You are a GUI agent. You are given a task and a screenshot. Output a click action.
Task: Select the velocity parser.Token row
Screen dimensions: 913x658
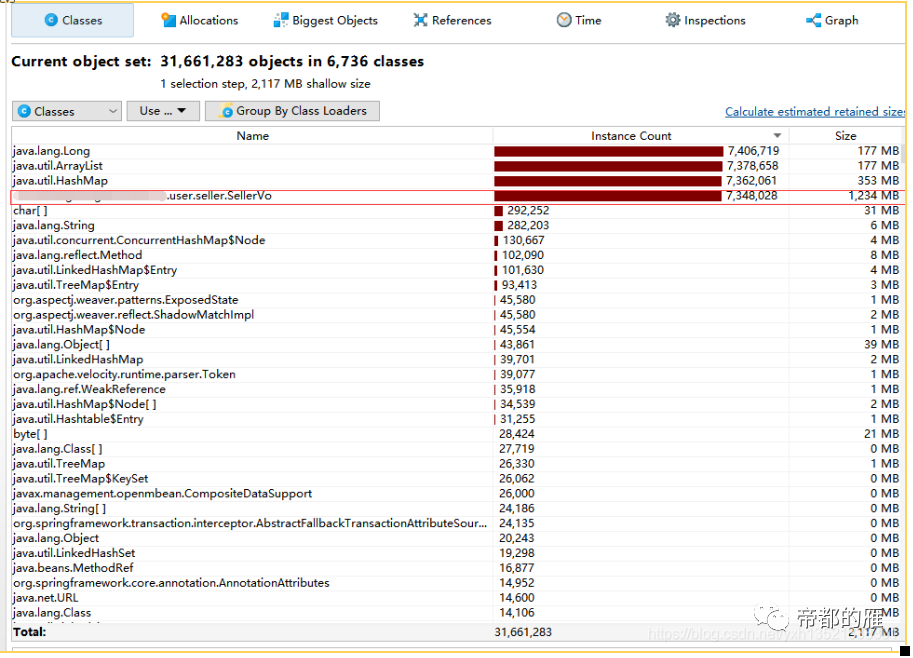point(456,374)
